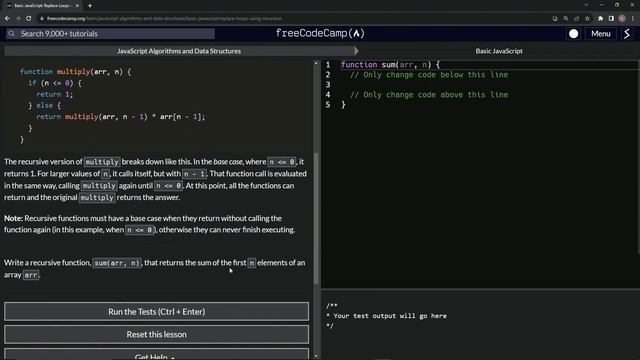This screenshot has width=640, height=360.
Task: Close the Basic JavaScript browser tab
Action: coord(77,6)
